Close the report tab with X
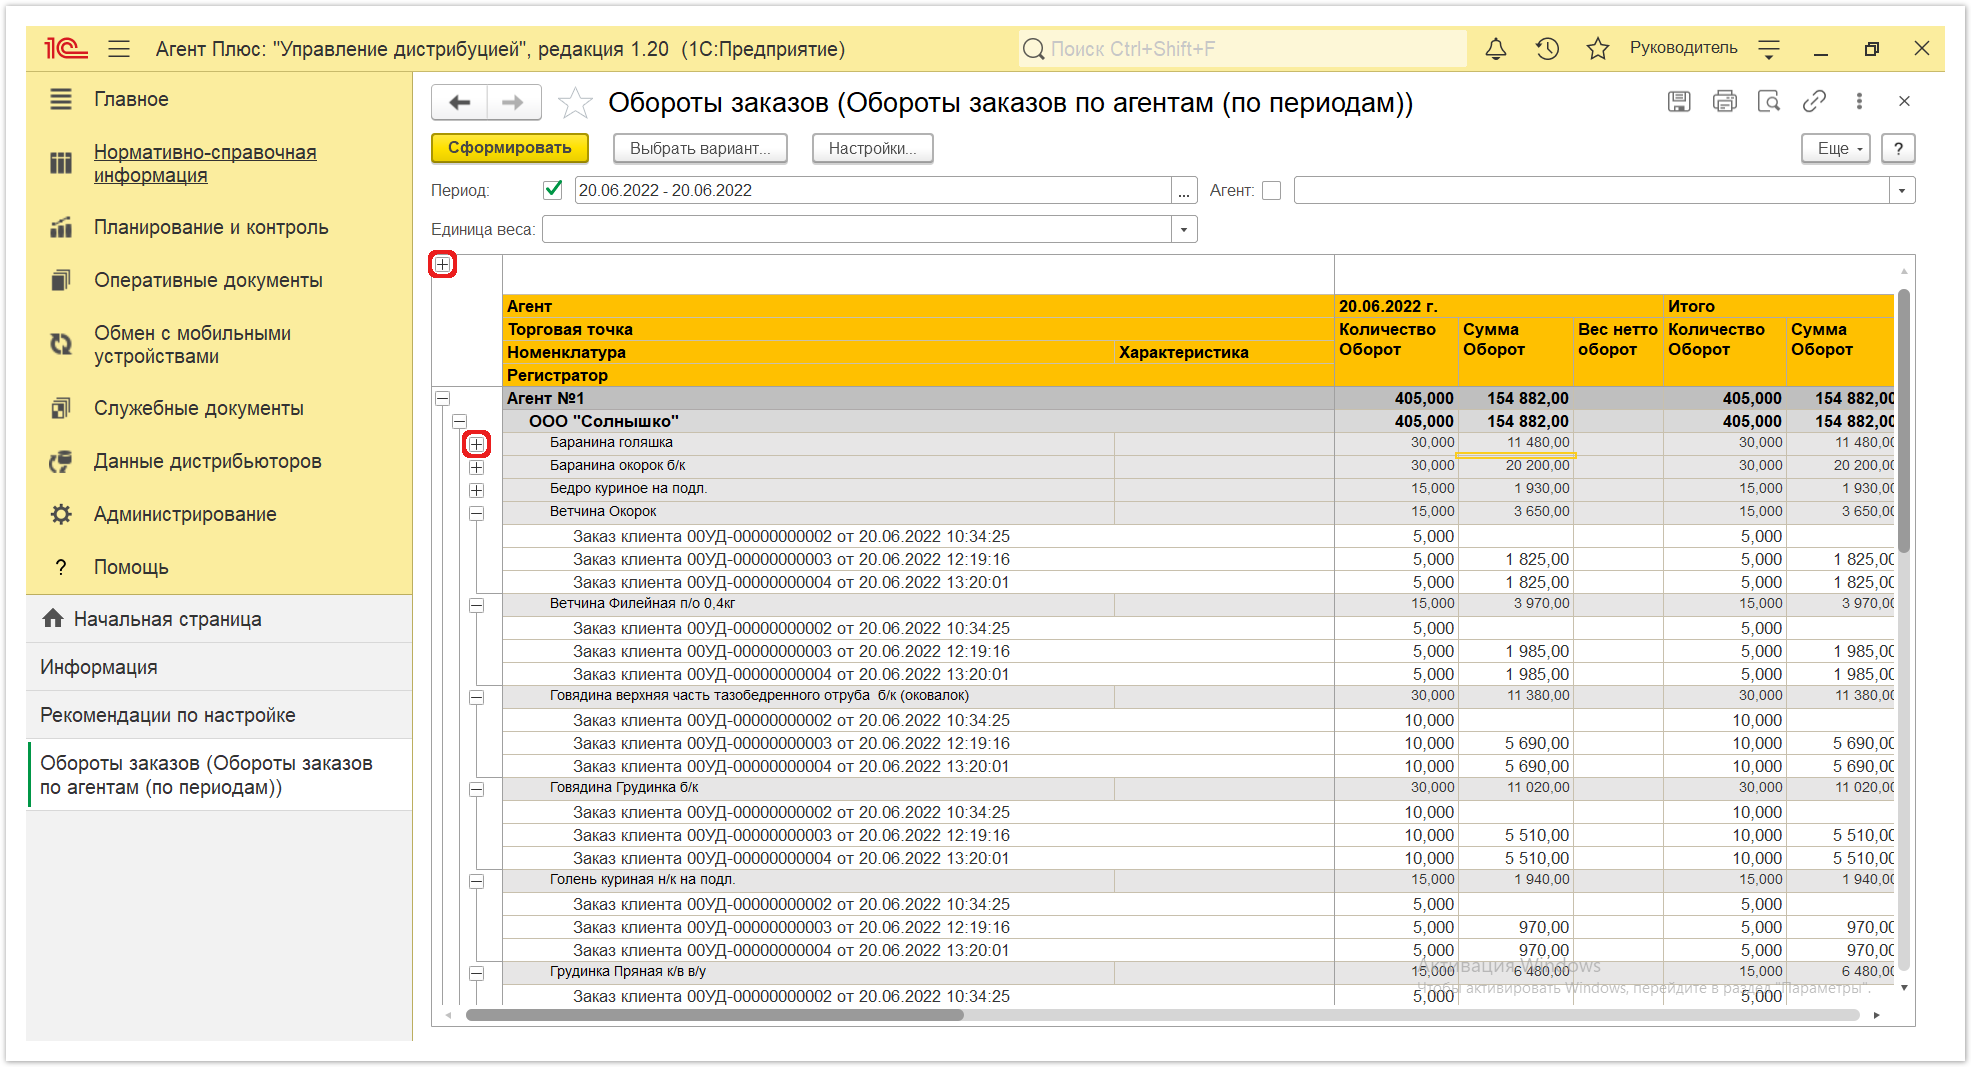The image size is (1971, 1067). (x=1904, y=101)
